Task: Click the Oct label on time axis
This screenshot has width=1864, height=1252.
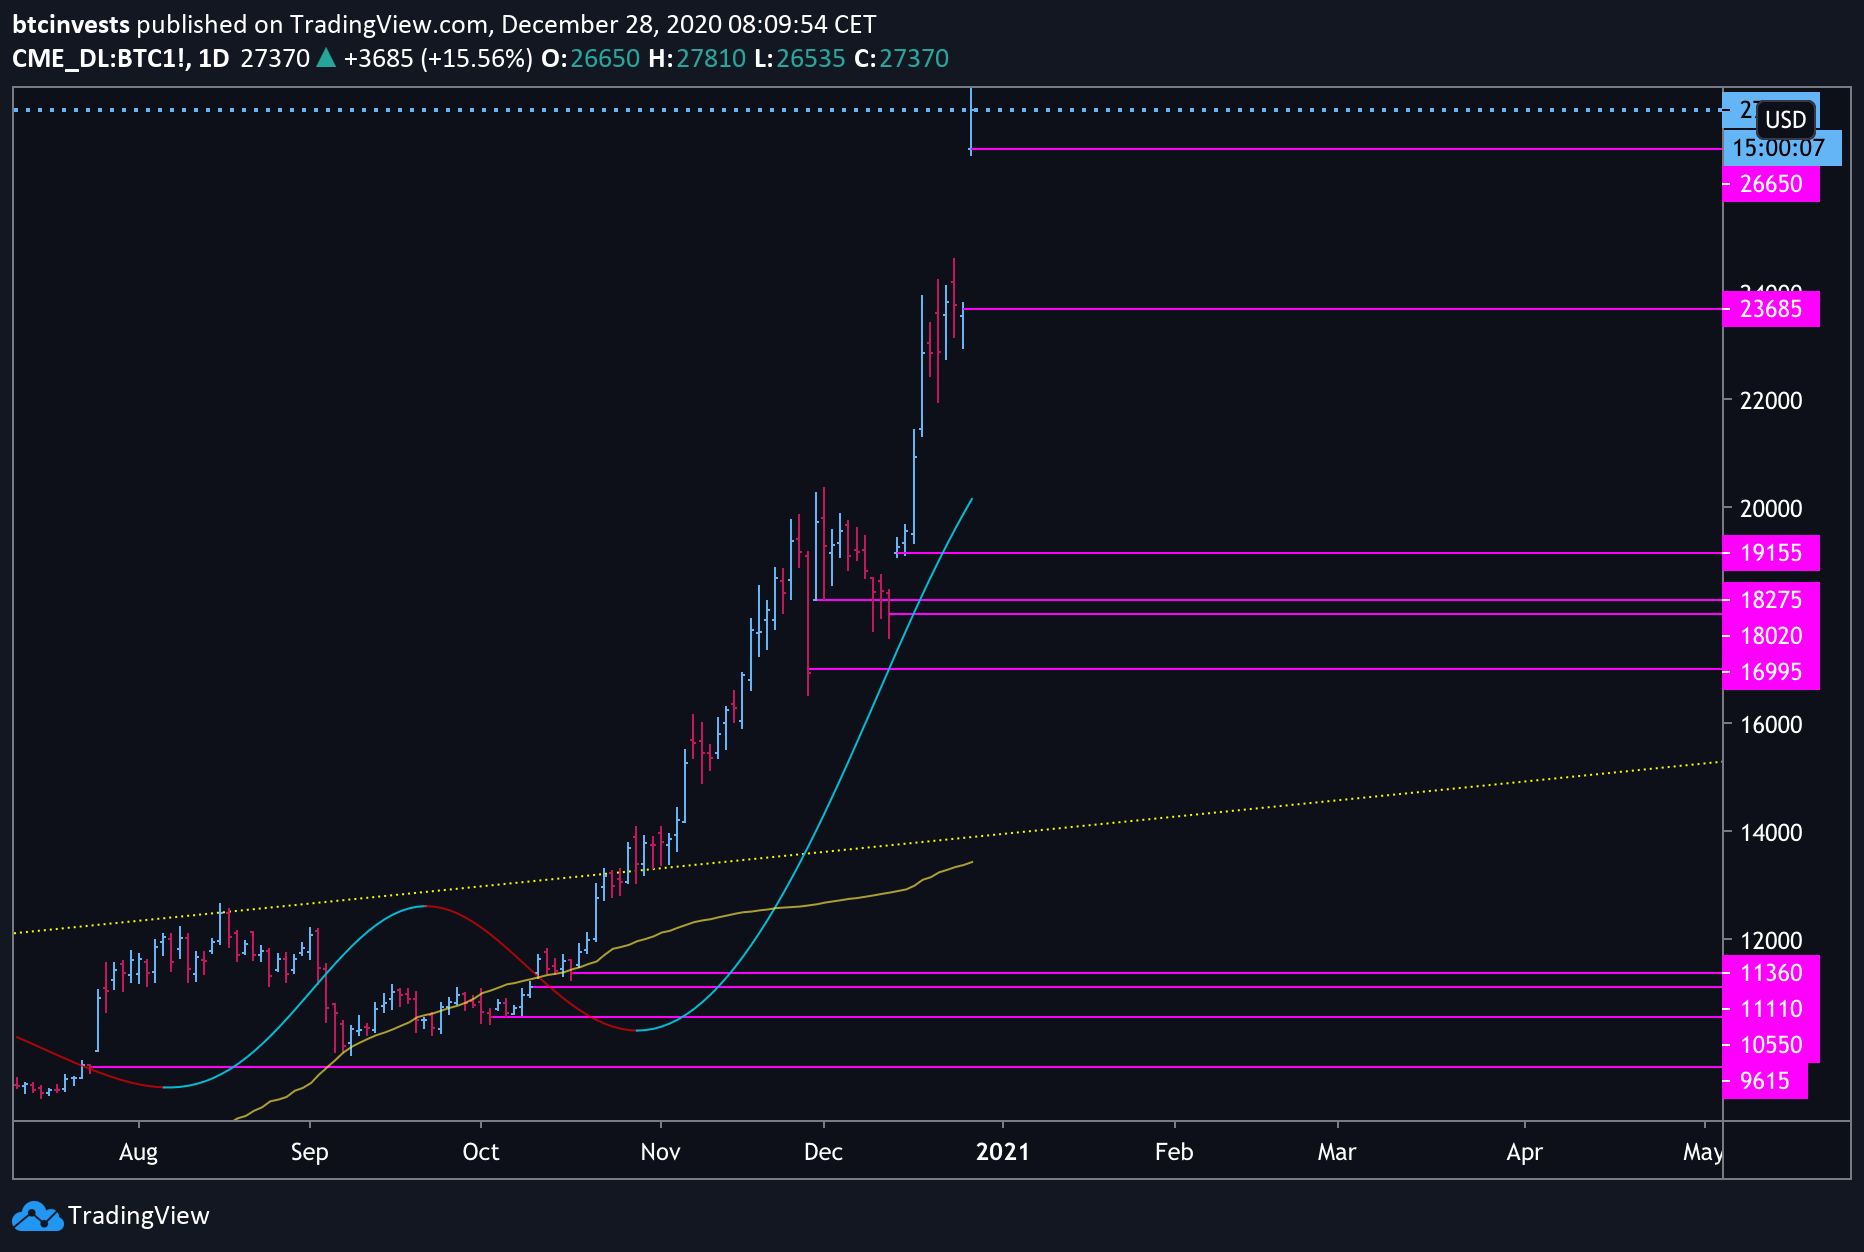Action: coord(480,1152)
